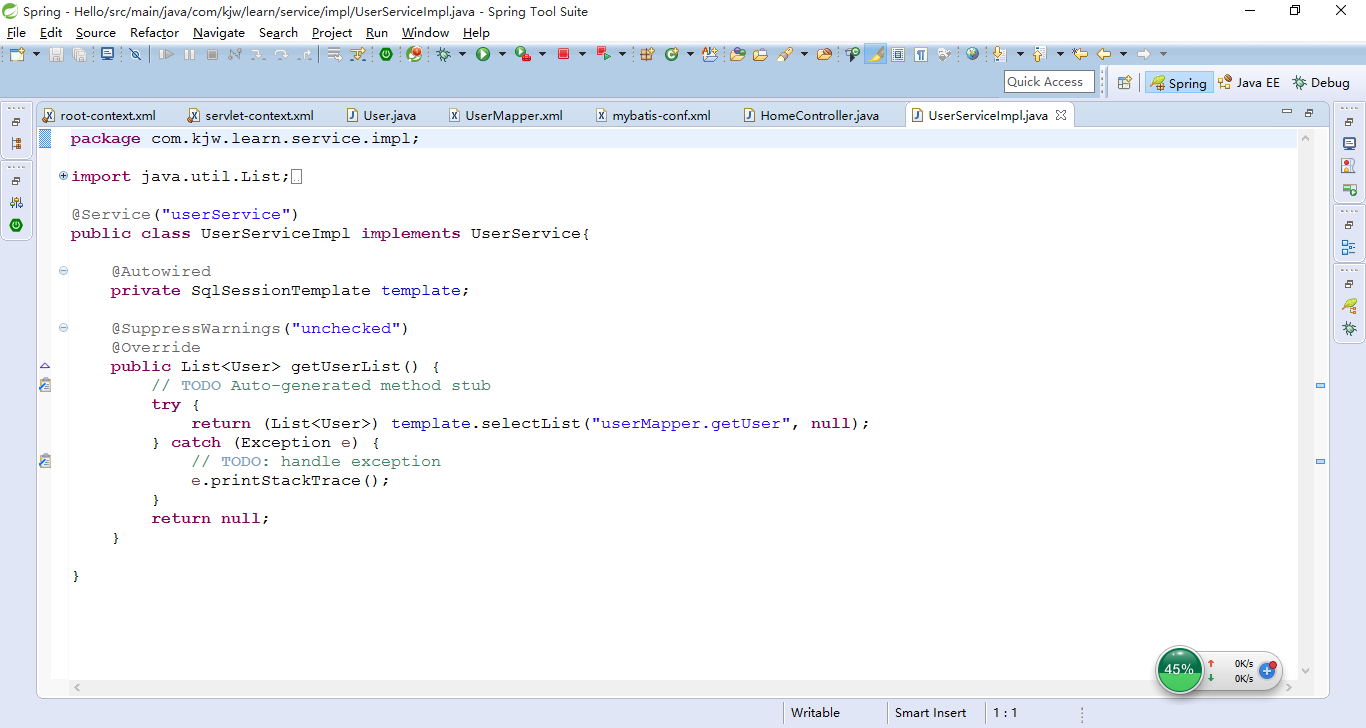Click the relaunch red-square-with-play icon
The height and width of the screenshot is (728, 1366).
coord(602,54)
